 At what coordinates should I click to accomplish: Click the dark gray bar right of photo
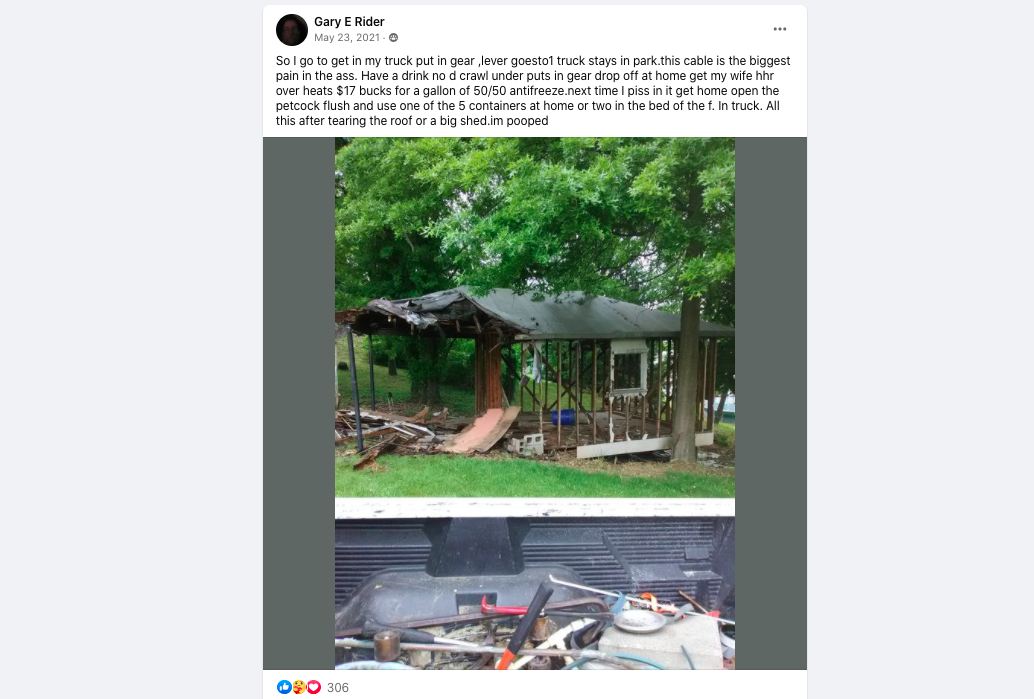(771, 403)
